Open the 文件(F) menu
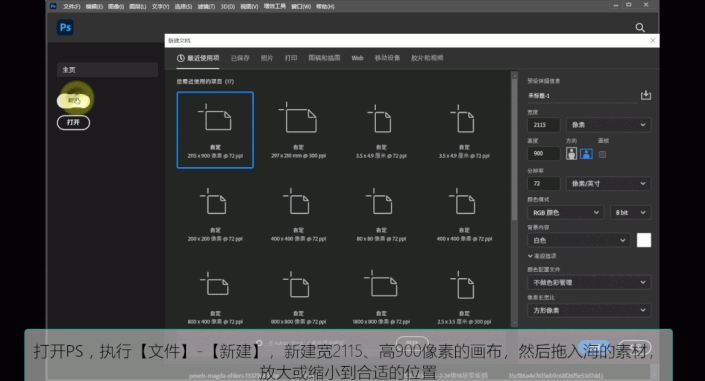This screenshot has width=705, height=381. (71, 7)
